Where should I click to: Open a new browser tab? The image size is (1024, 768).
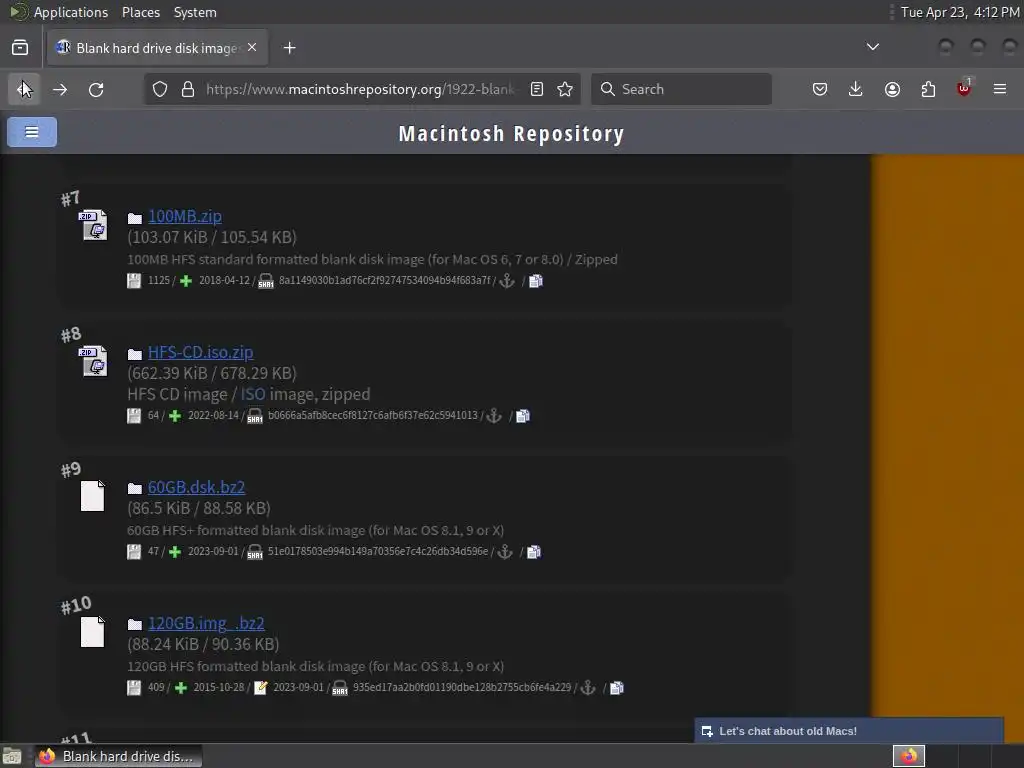pos(289,48)
